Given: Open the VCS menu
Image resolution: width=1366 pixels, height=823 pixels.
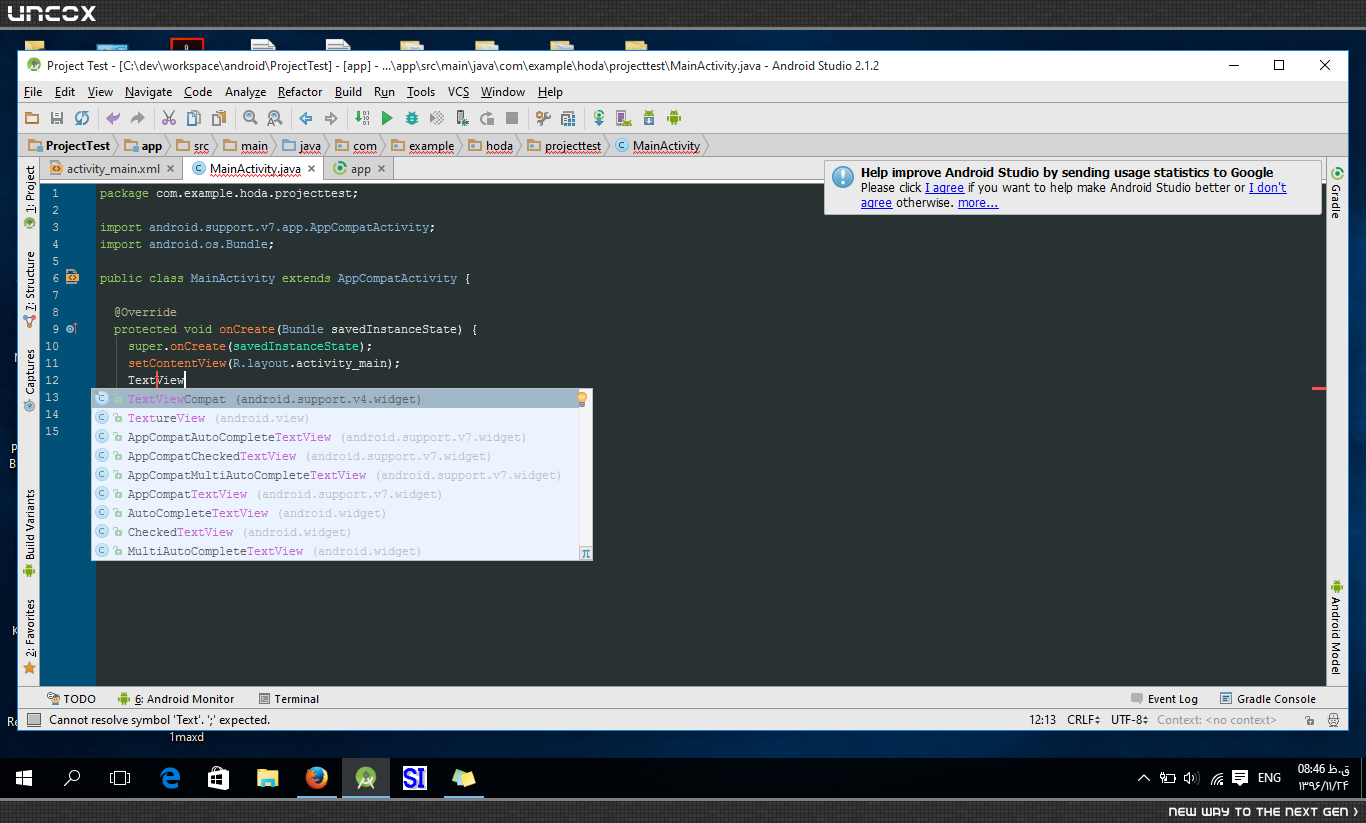Looking at the screenshot, I should point(458,92).
